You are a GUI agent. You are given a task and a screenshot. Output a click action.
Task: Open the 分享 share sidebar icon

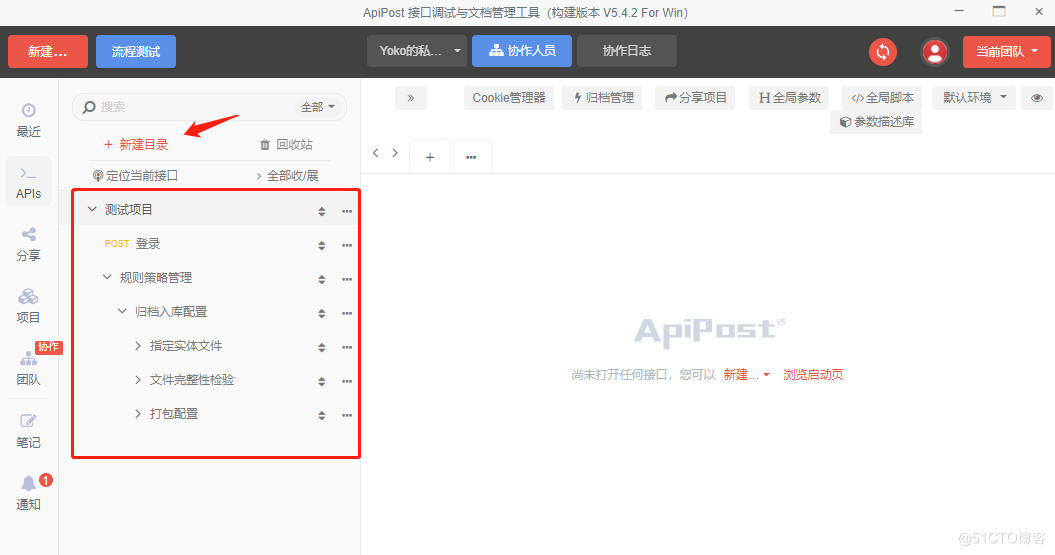(x=28, y=244)
